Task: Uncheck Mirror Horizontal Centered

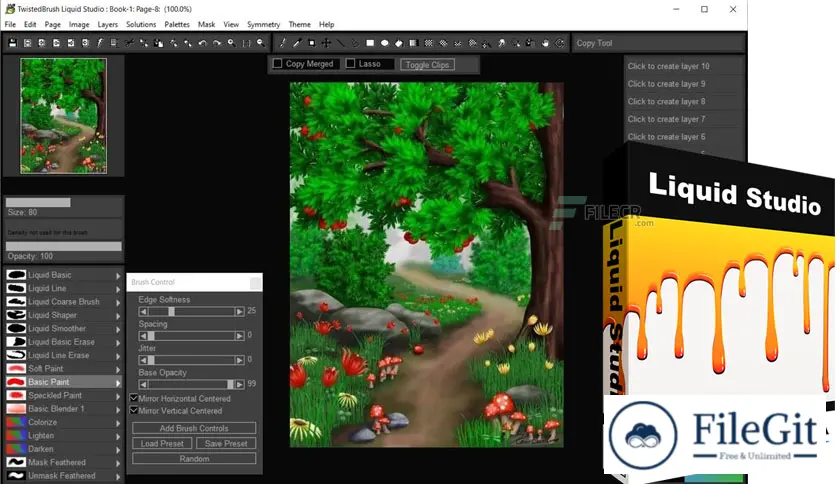Action: coord(134,398)
